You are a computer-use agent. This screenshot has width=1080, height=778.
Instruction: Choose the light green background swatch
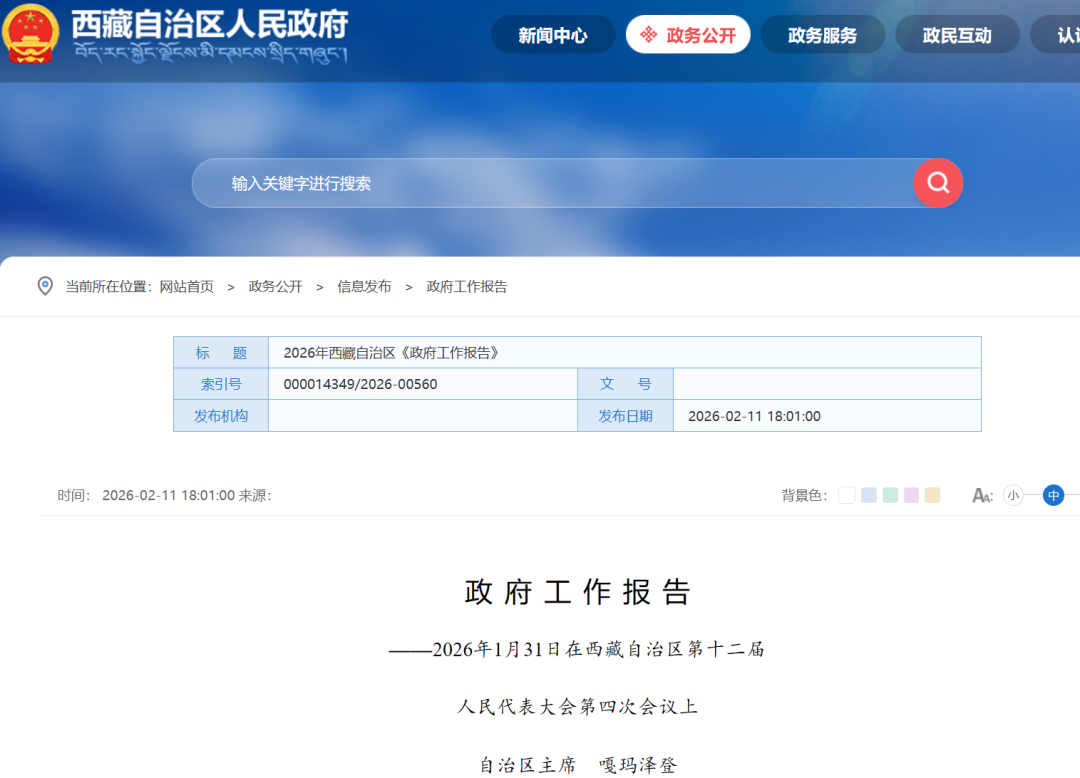pyautogui.click(x=890, y=495)
